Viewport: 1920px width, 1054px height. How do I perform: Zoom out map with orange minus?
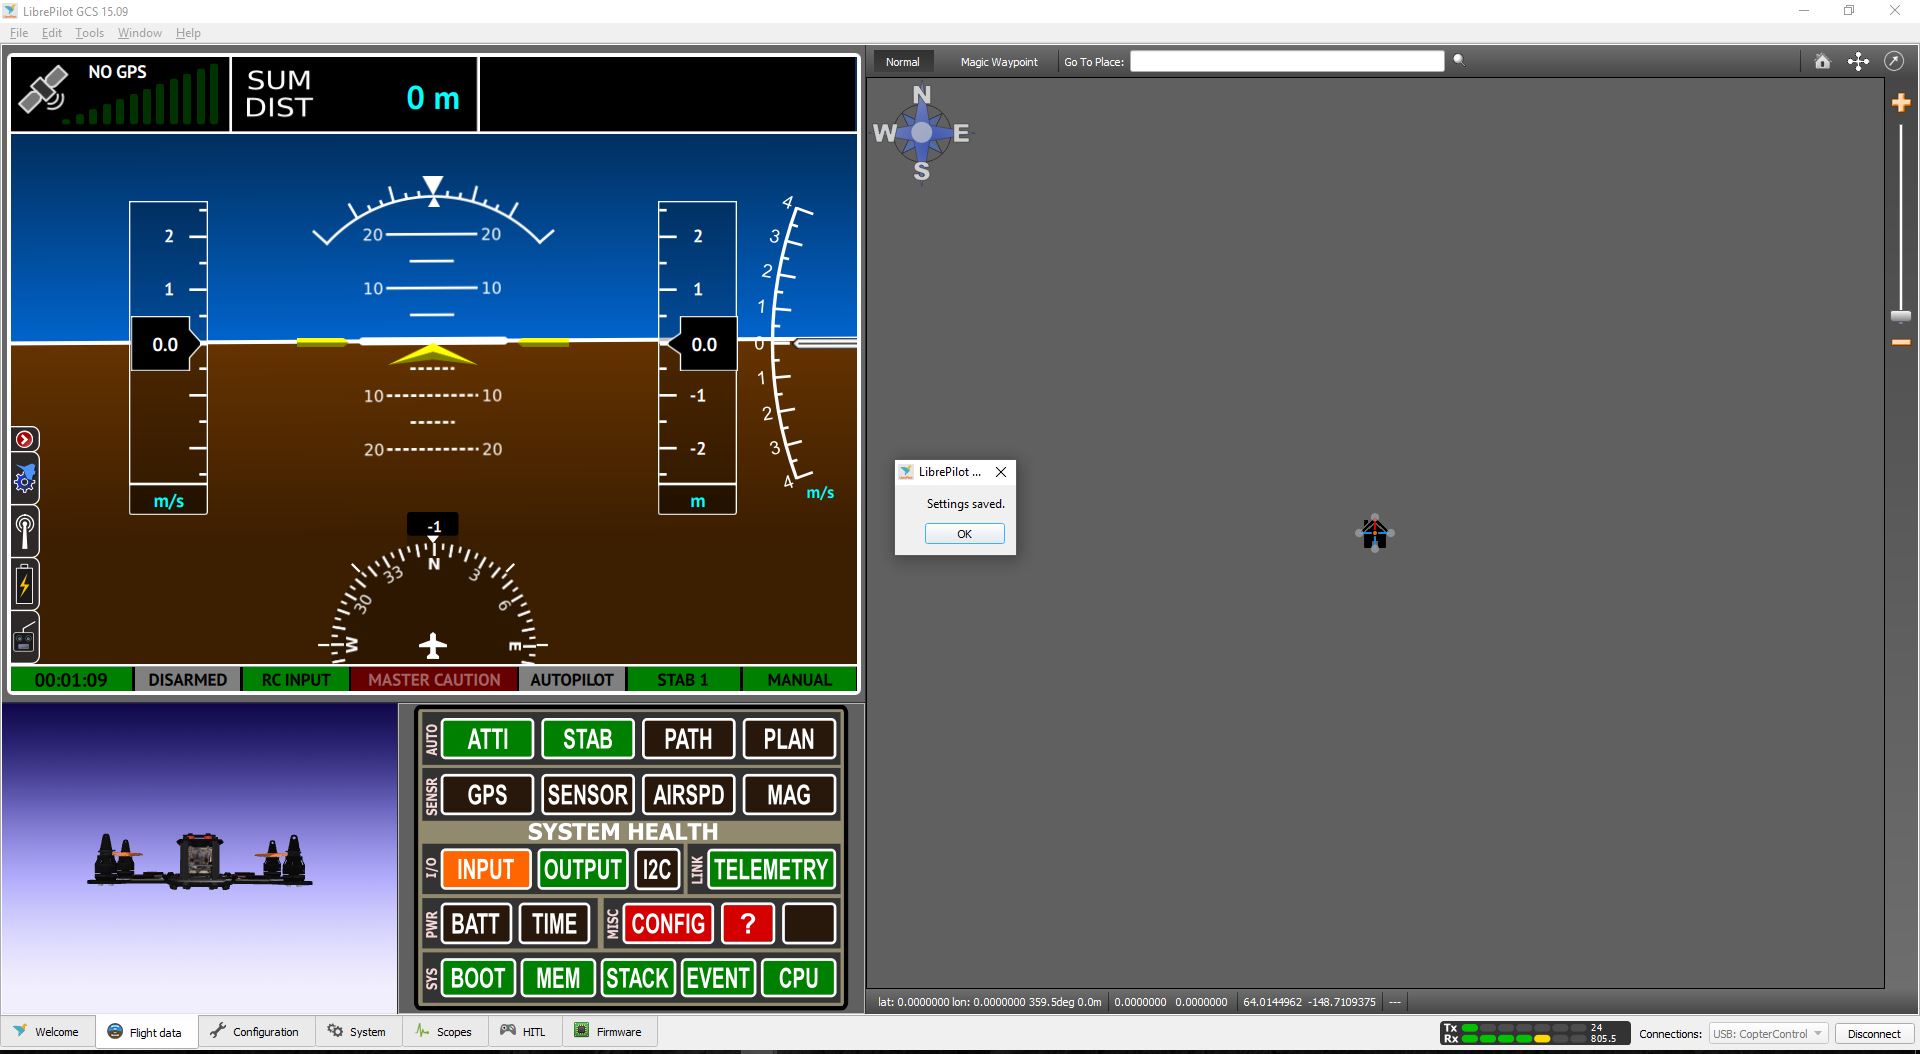pyautogui.click(x=1901, y=343)
